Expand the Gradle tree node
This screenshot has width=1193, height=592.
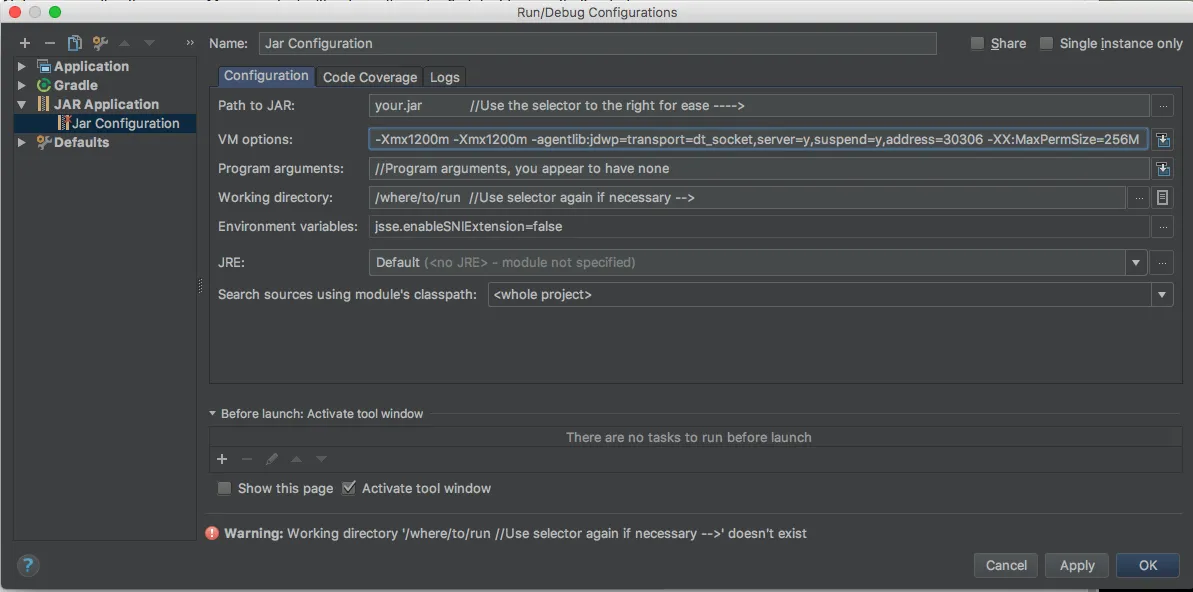pos(22,85)
